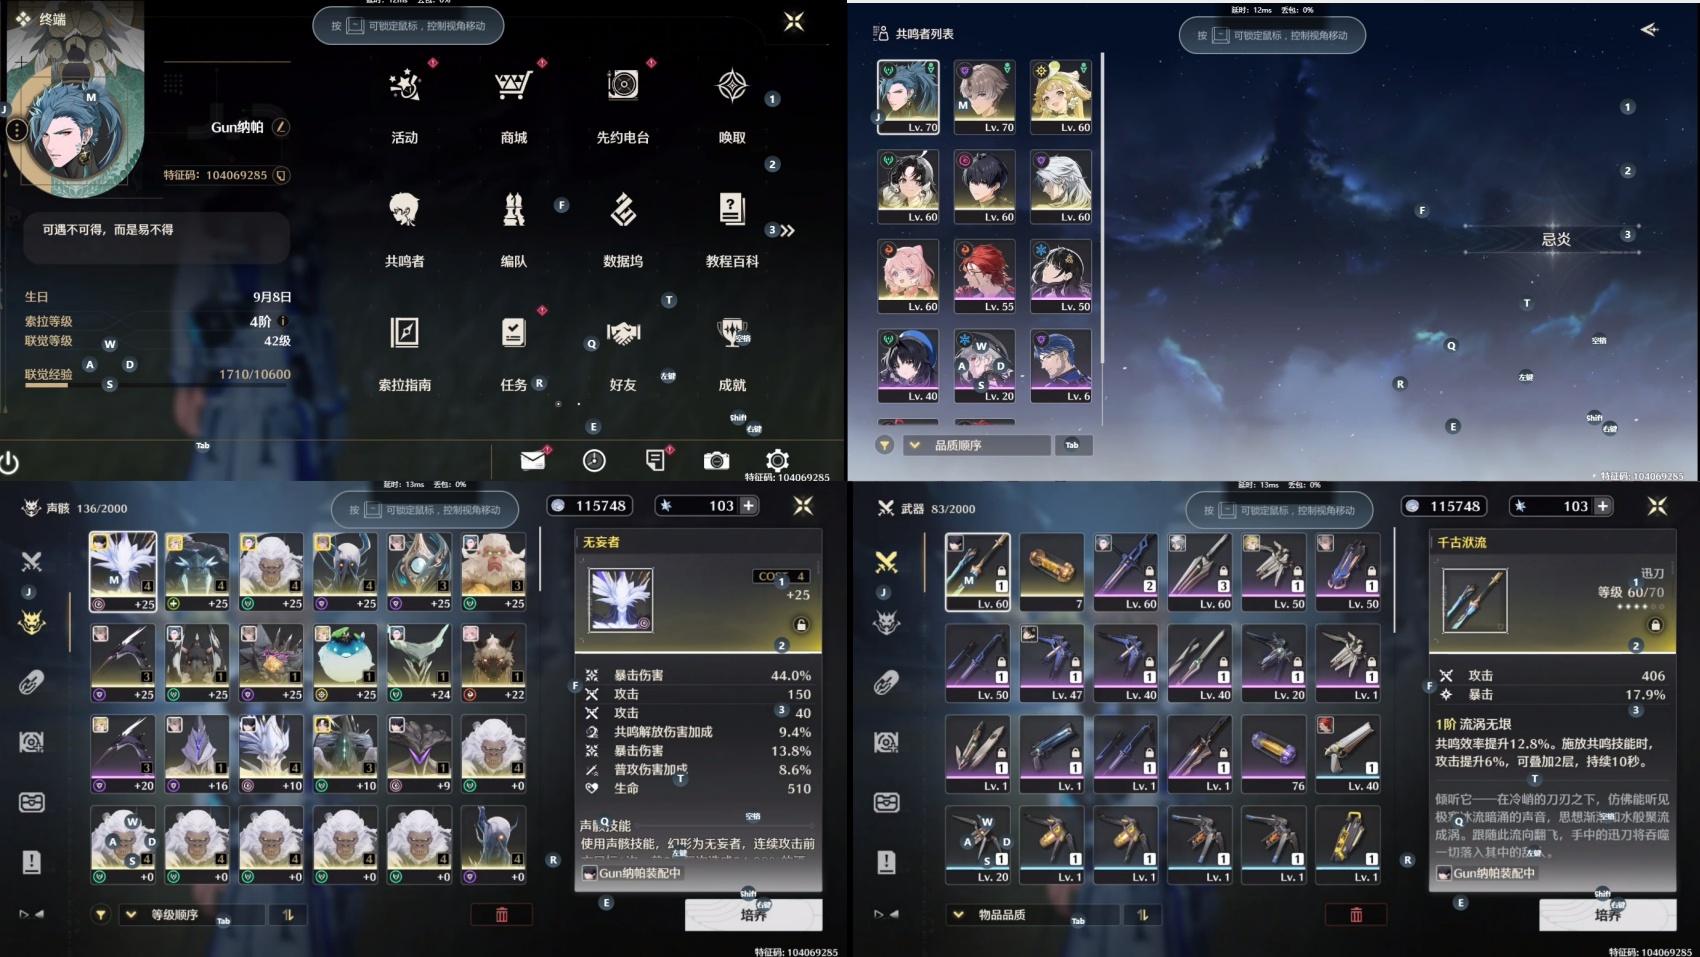Copy the 特征码 104069285 with copy icon

281,175
